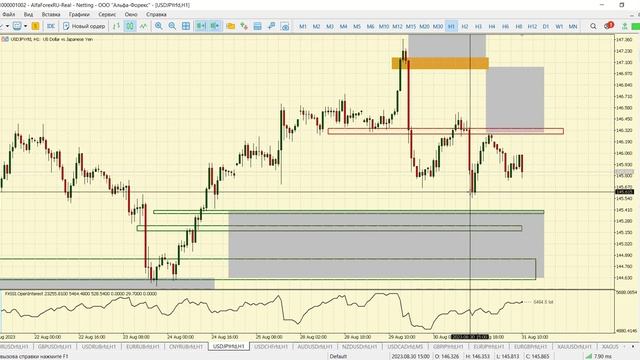This screenshot has height=360, width=640.
Task: Open the Сервис menu
Action: (x=107, y=14)
